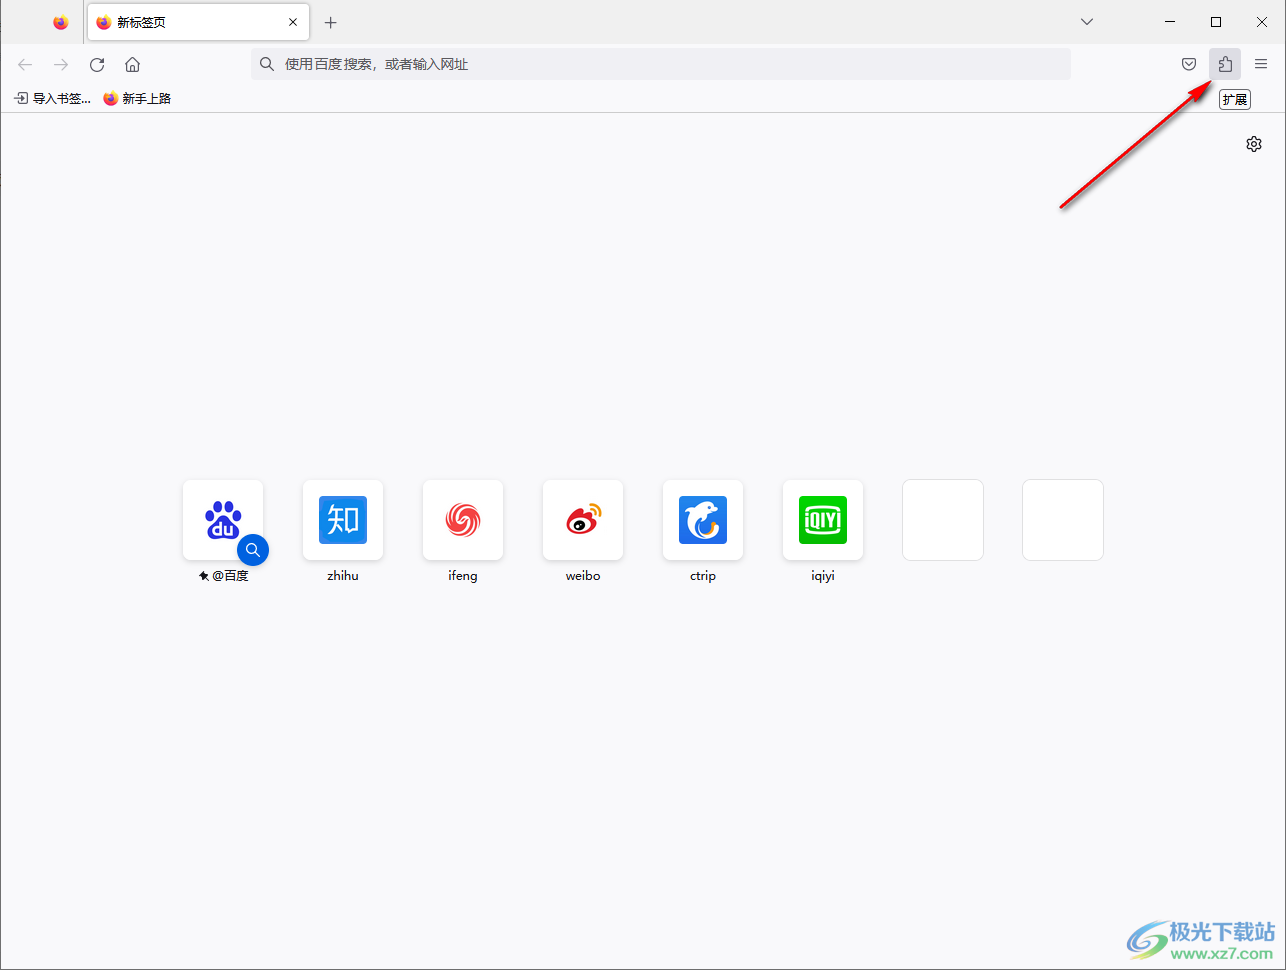Open the iqiyi shortcut tile
This screenshot has width=1286, height=970.
[823, 520]
